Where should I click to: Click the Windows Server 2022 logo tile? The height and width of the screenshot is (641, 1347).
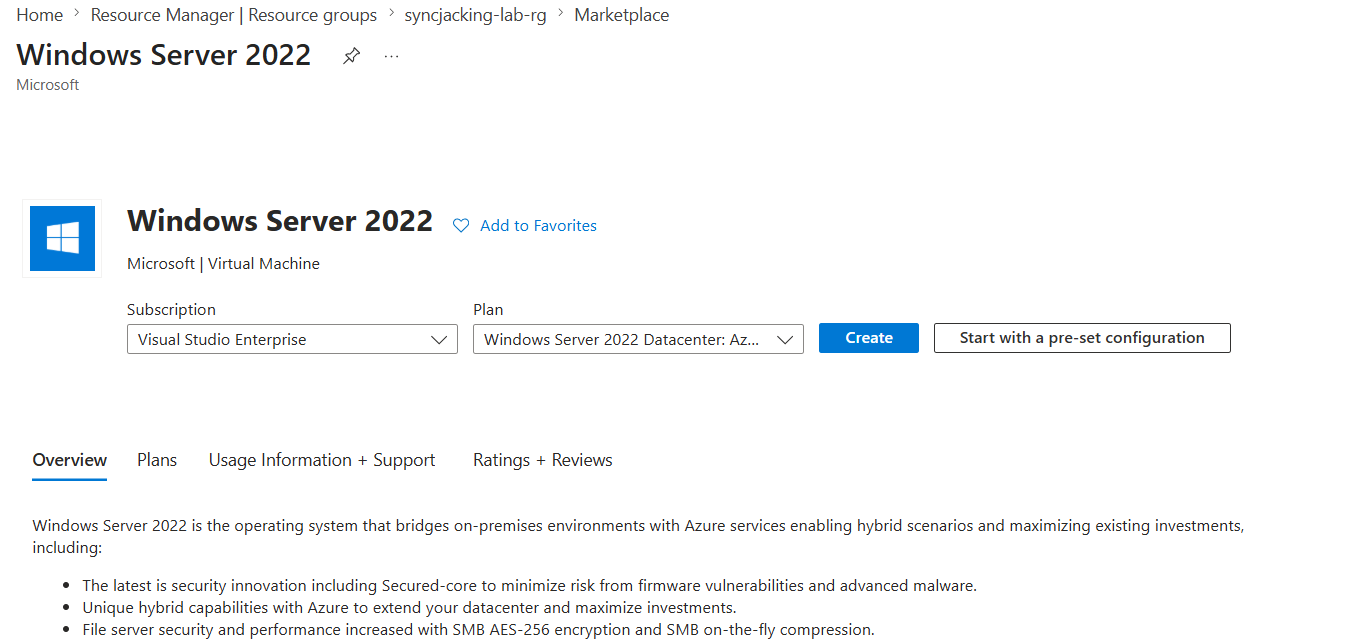(x=62, y=238)
